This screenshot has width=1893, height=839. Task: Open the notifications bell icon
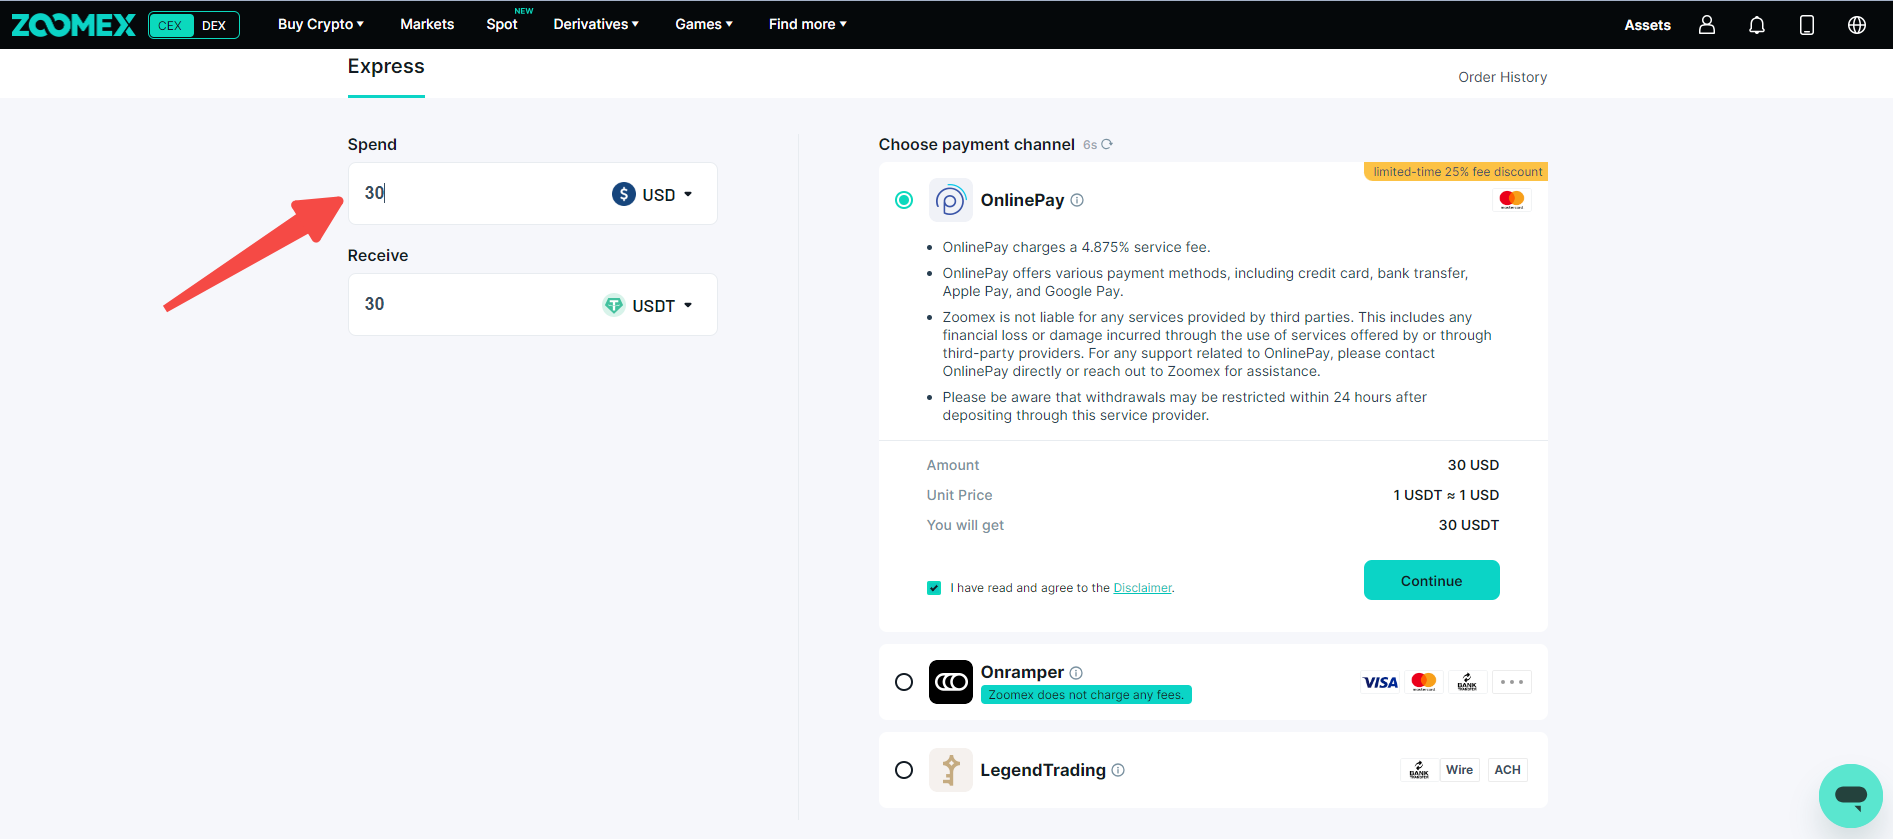pyautogui.click(x=1757, y=25)
